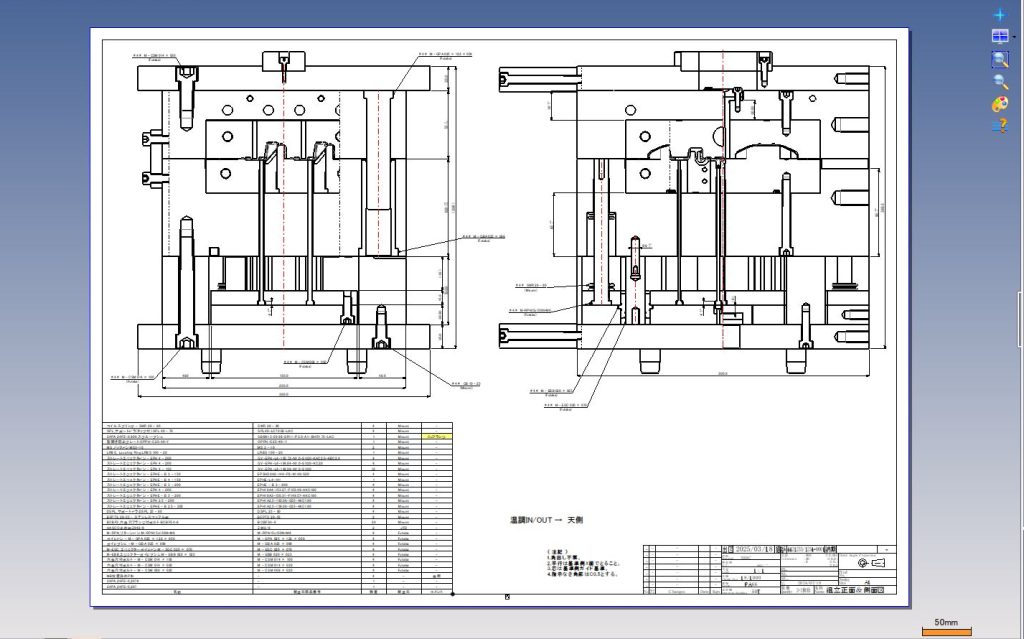Viewport: 1024px width, 639px height.
Task: Click the first row of the parts table
Action: [280, 425]
